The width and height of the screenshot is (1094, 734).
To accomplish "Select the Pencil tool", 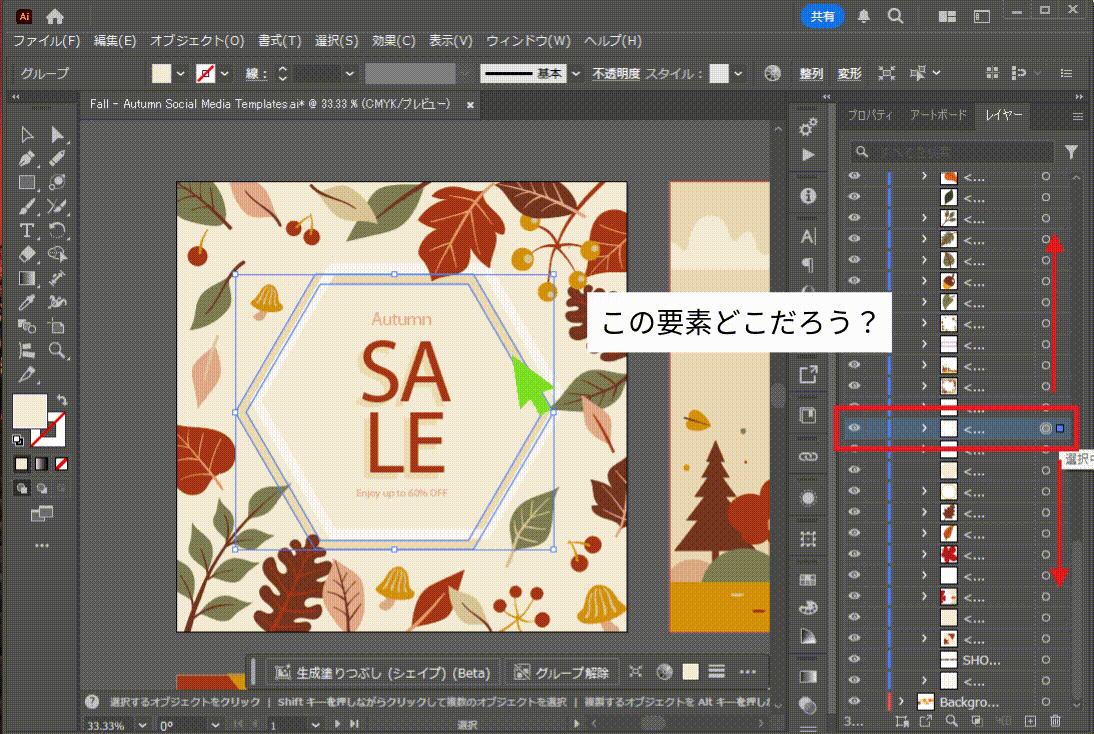I will (57, 158).
